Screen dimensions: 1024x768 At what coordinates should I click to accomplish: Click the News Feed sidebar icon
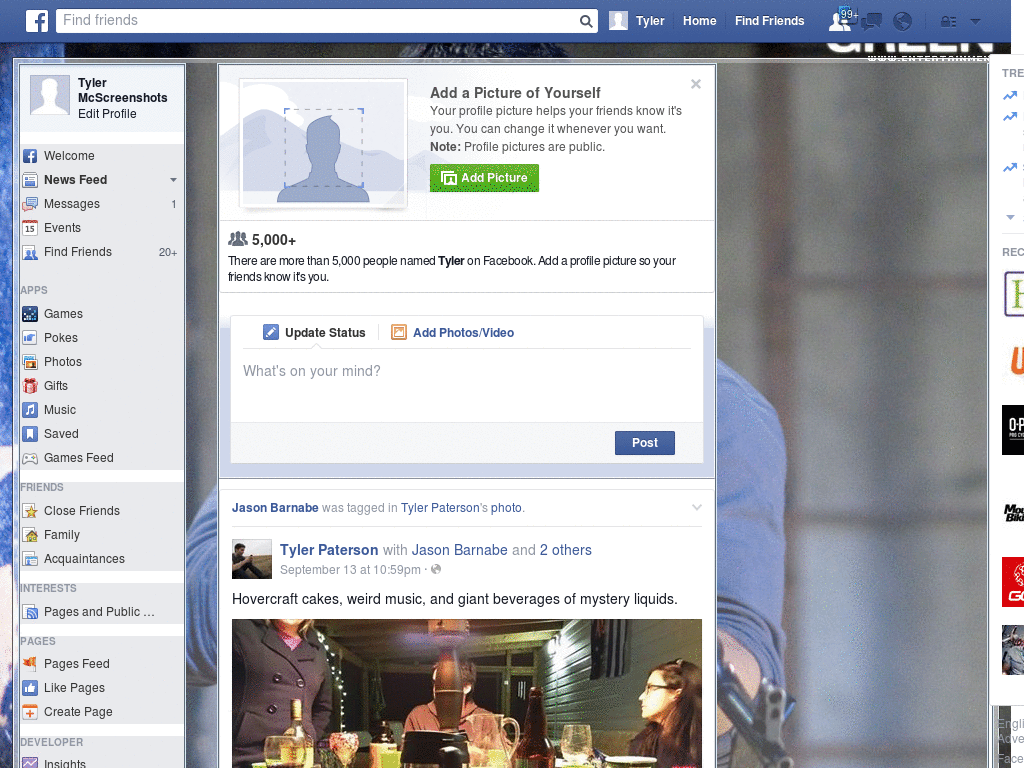point(30,180)
